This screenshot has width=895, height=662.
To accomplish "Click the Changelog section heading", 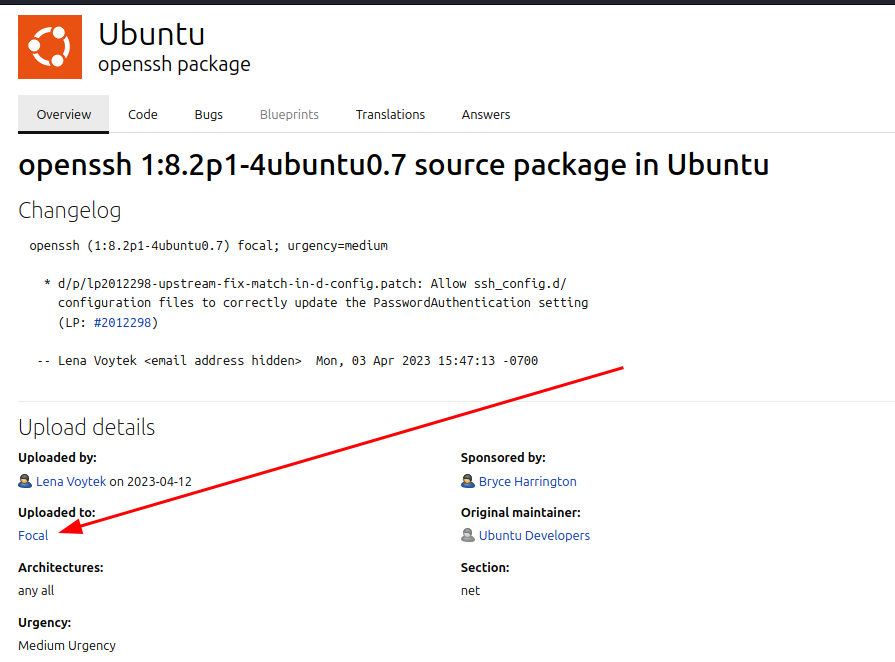I will 69,211.
